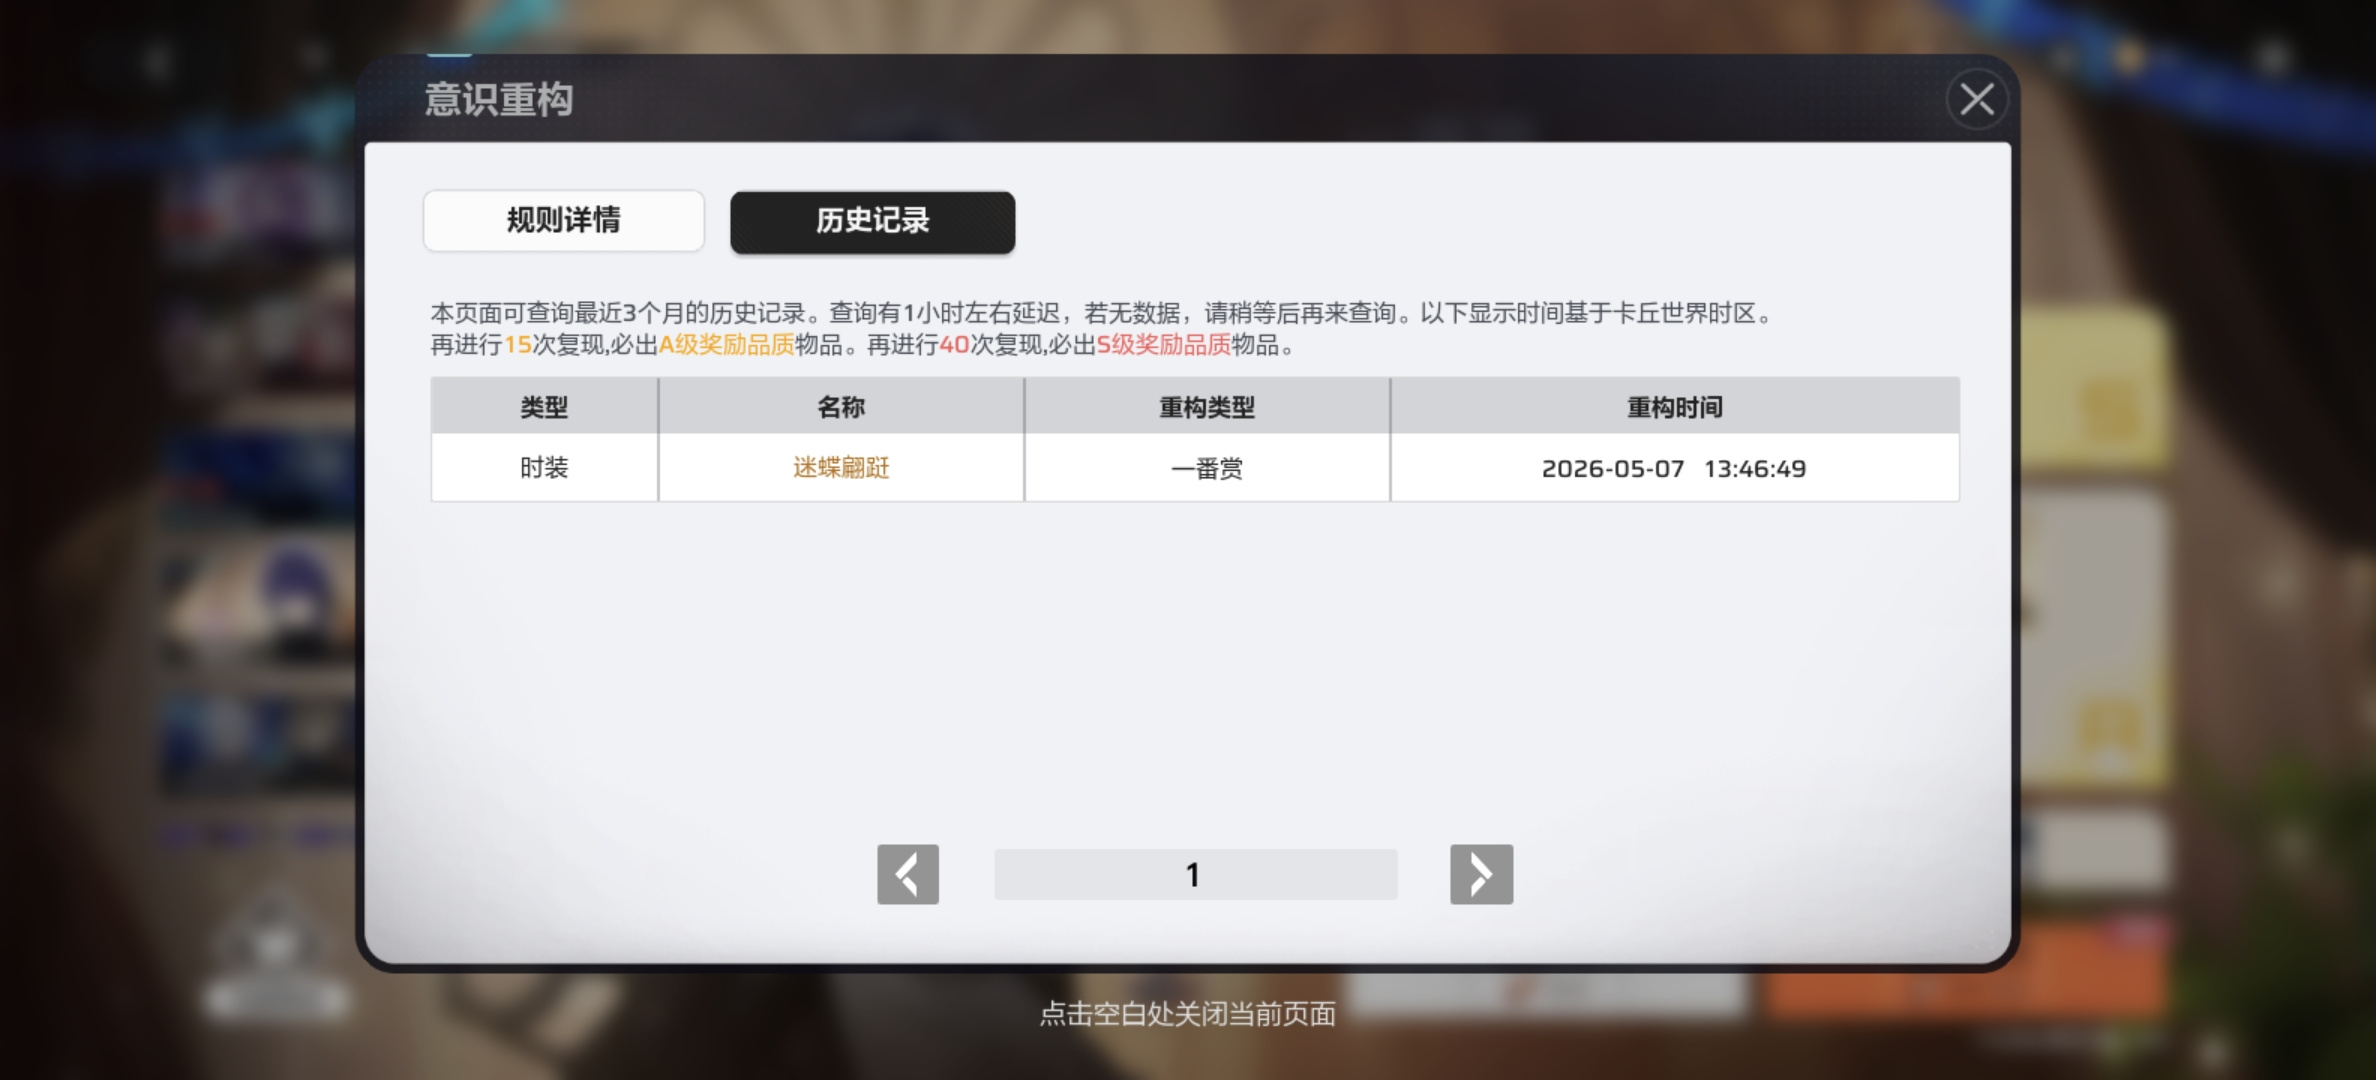Close the 意识重构 dialog with the X icon
The image size is (2376, 1080).
(1977, 99)
